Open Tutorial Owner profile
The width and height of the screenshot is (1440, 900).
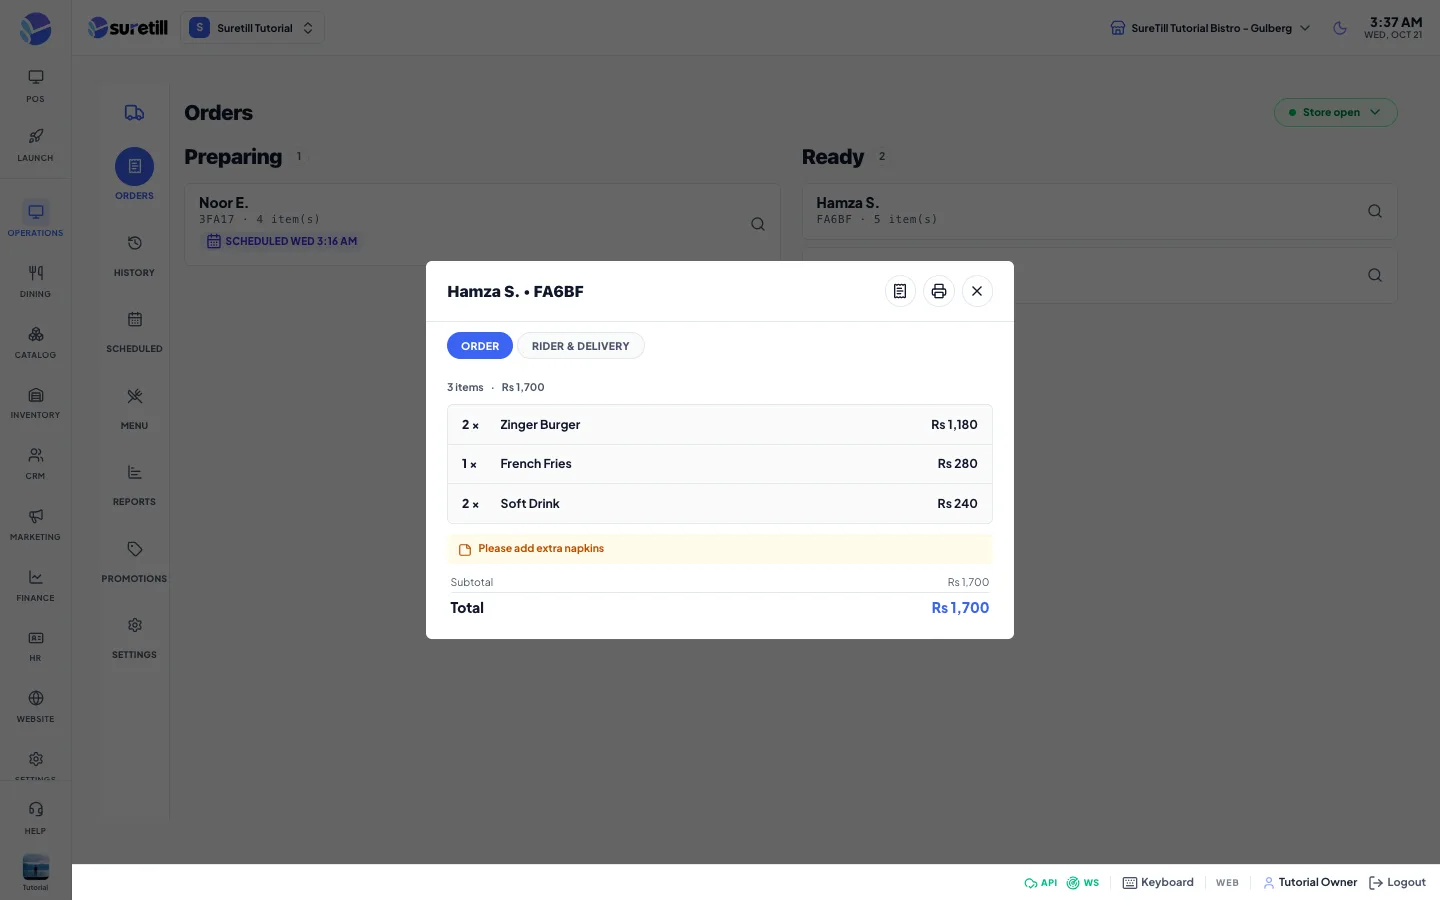coord(1310,883)
